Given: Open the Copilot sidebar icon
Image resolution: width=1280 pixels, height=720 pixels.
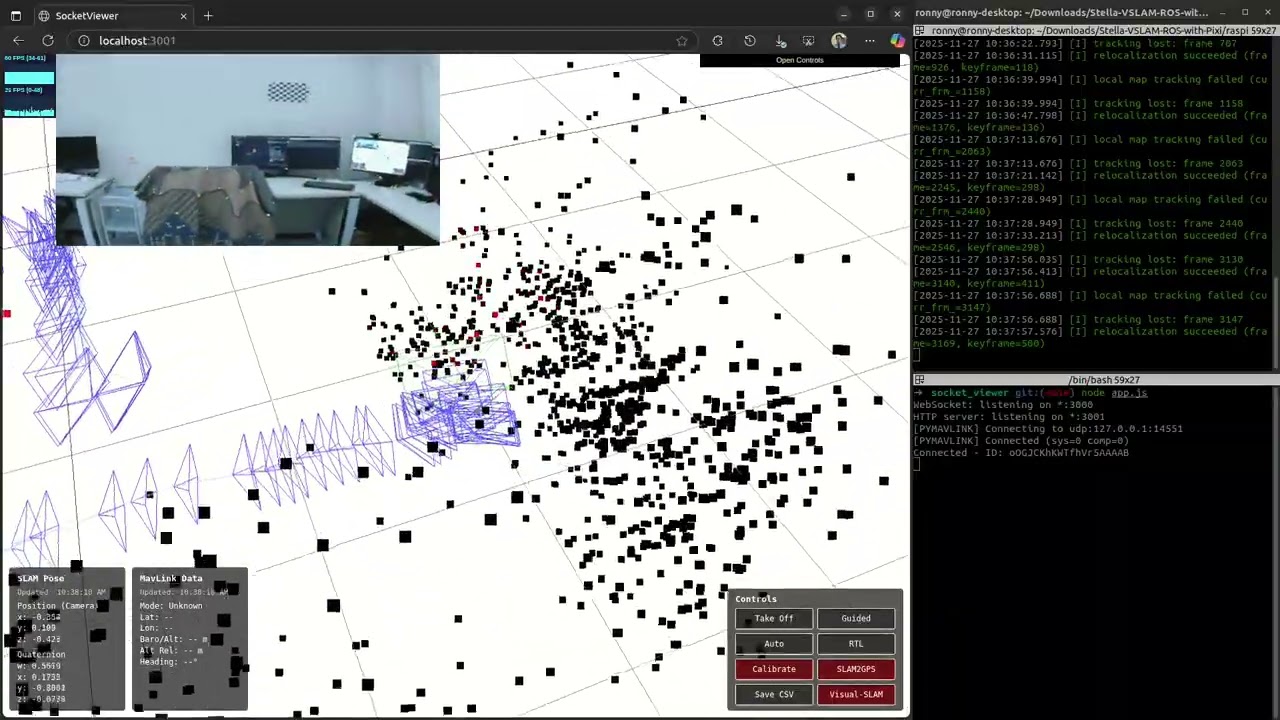Looking at the screenshot, I should click(897, 41).
